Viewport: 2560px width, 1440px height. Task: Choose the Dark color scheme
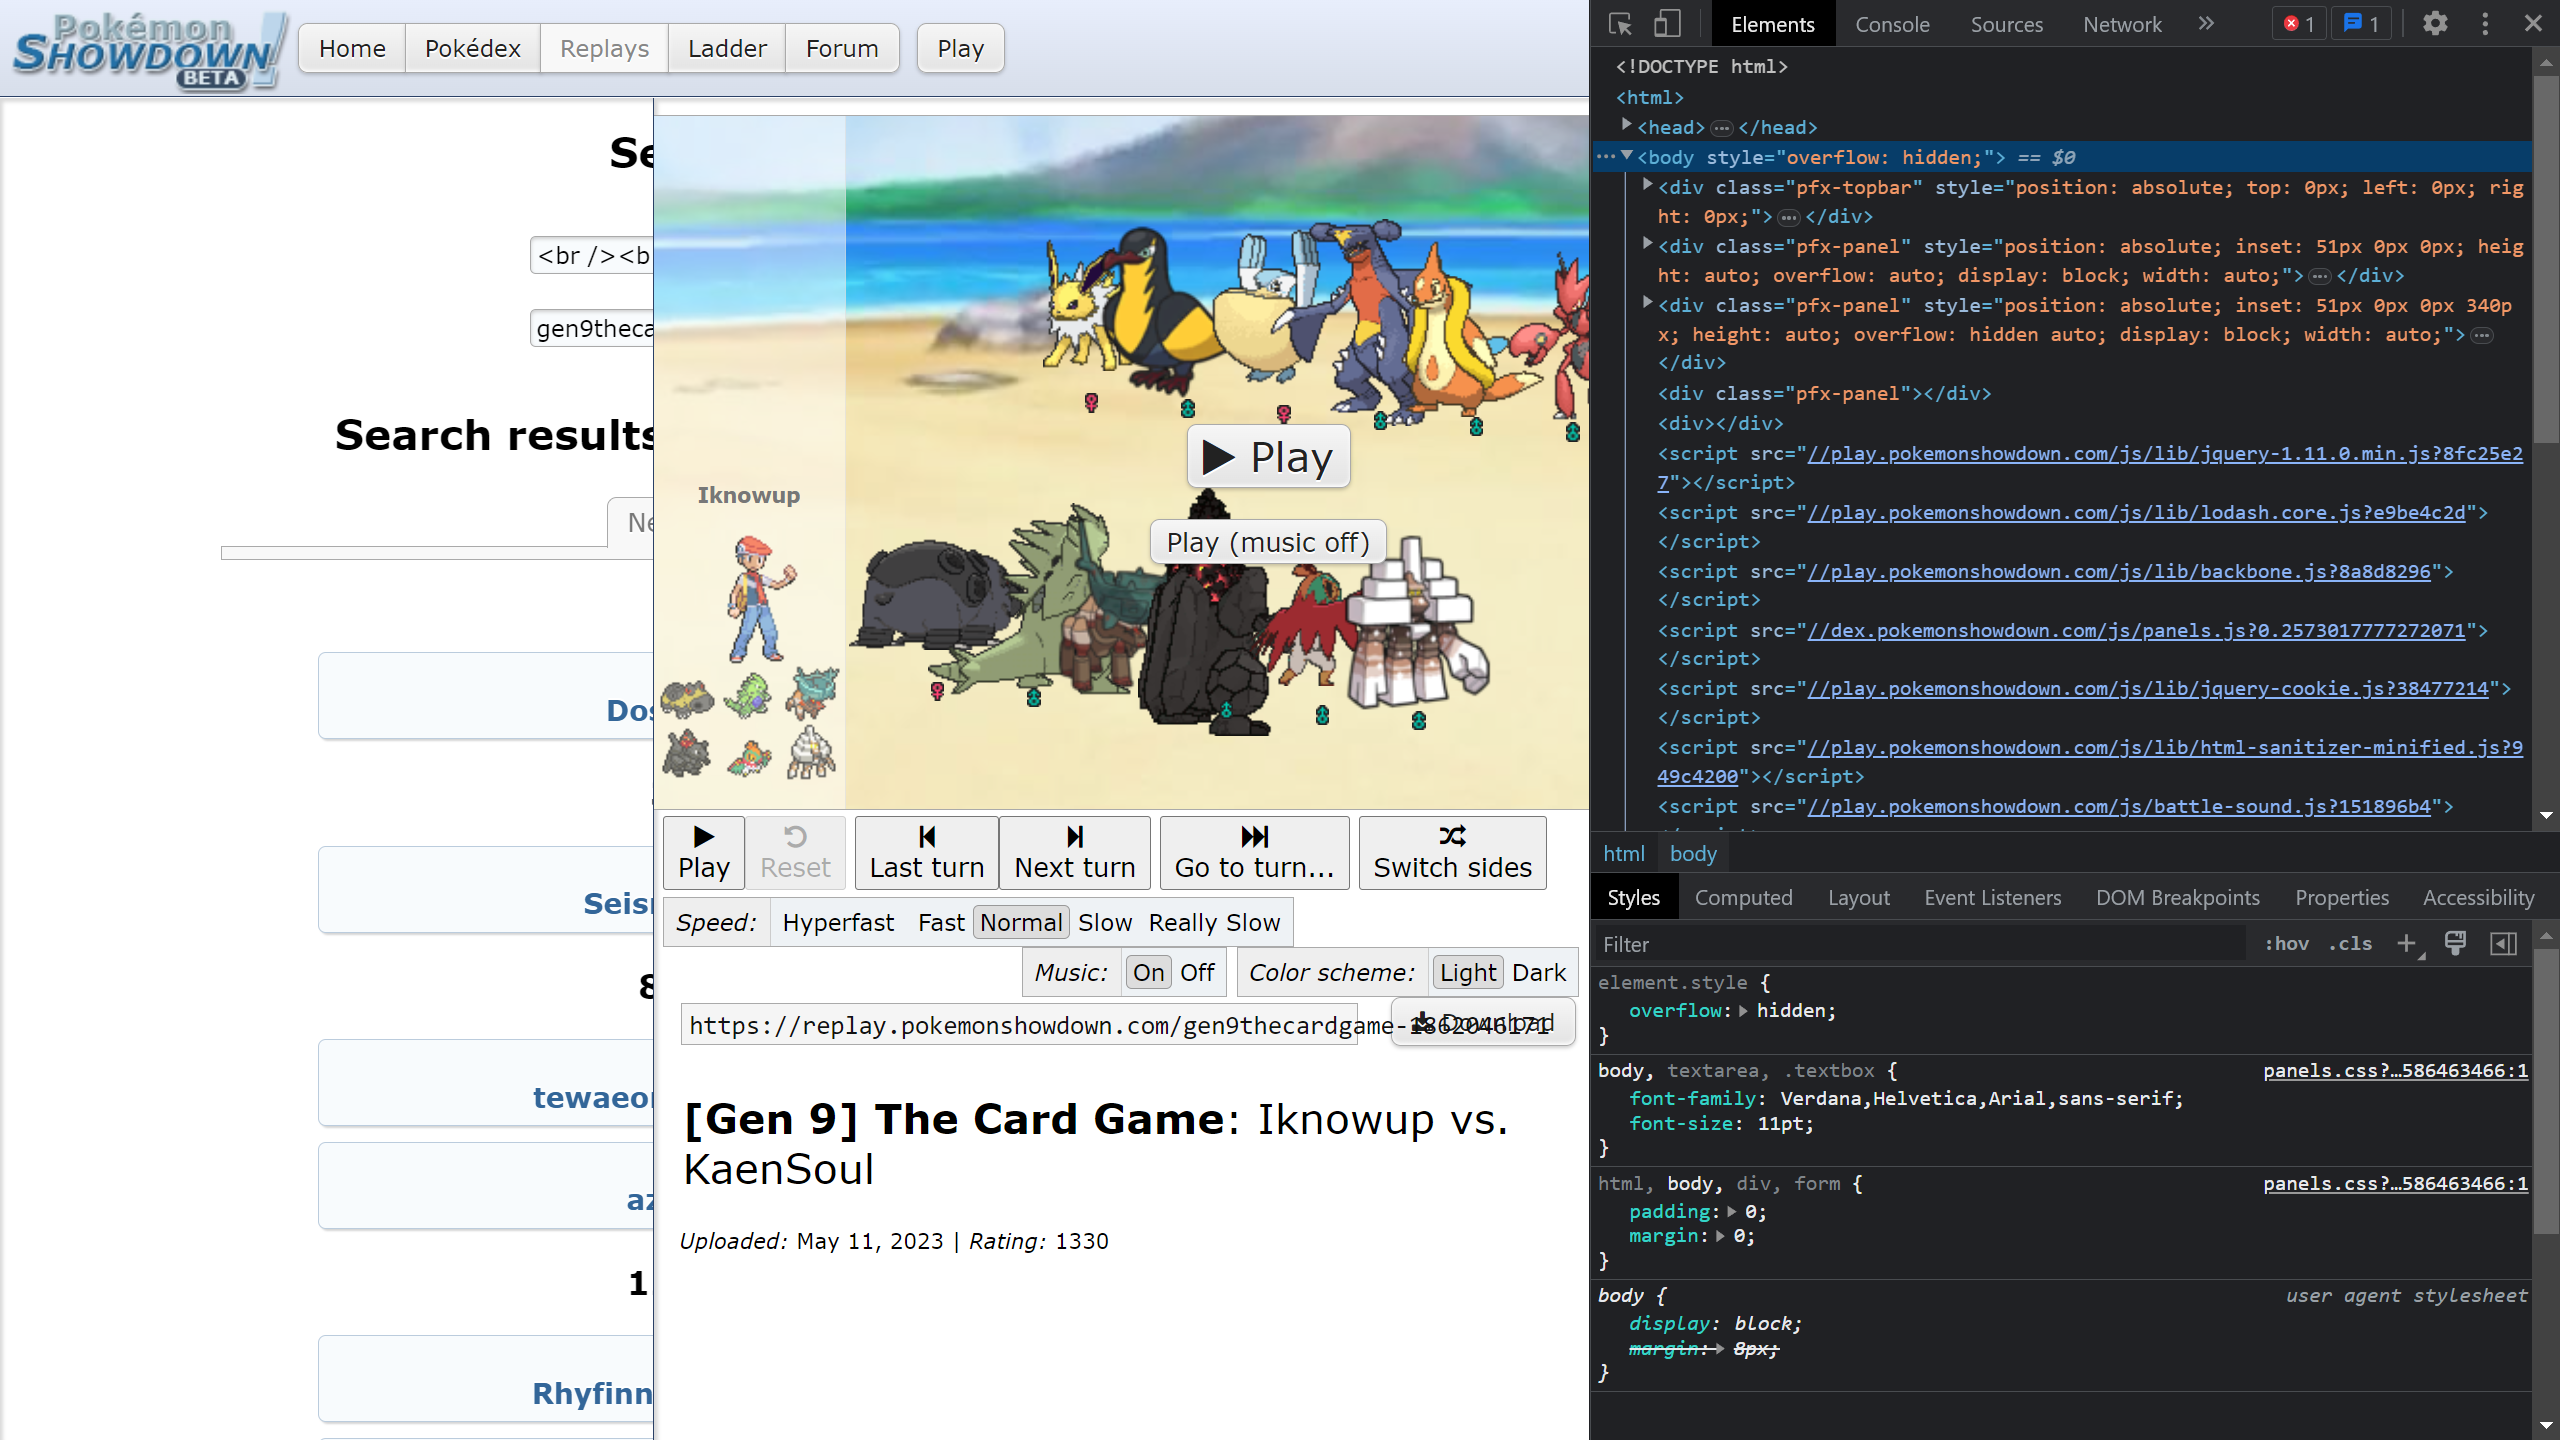[1539, 972]
